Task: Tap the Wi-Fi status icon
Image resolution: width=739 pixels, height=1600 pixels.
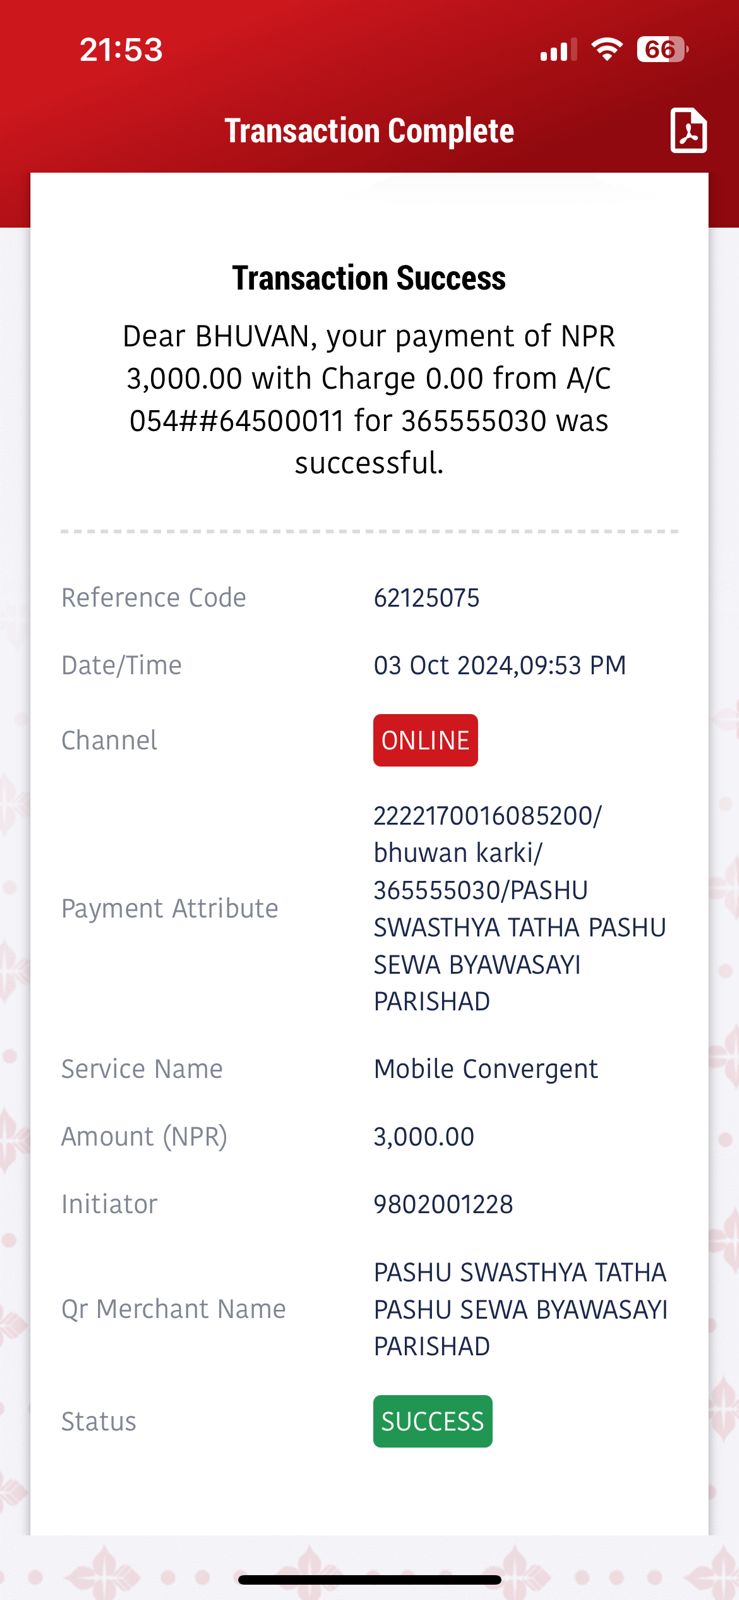Action: [x=607, y=49]
